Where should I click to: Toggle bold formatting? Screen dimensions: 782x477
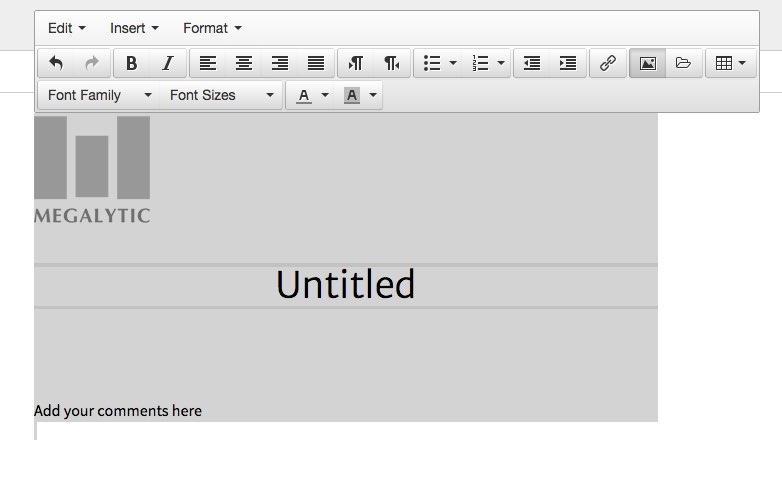[131, 63]
